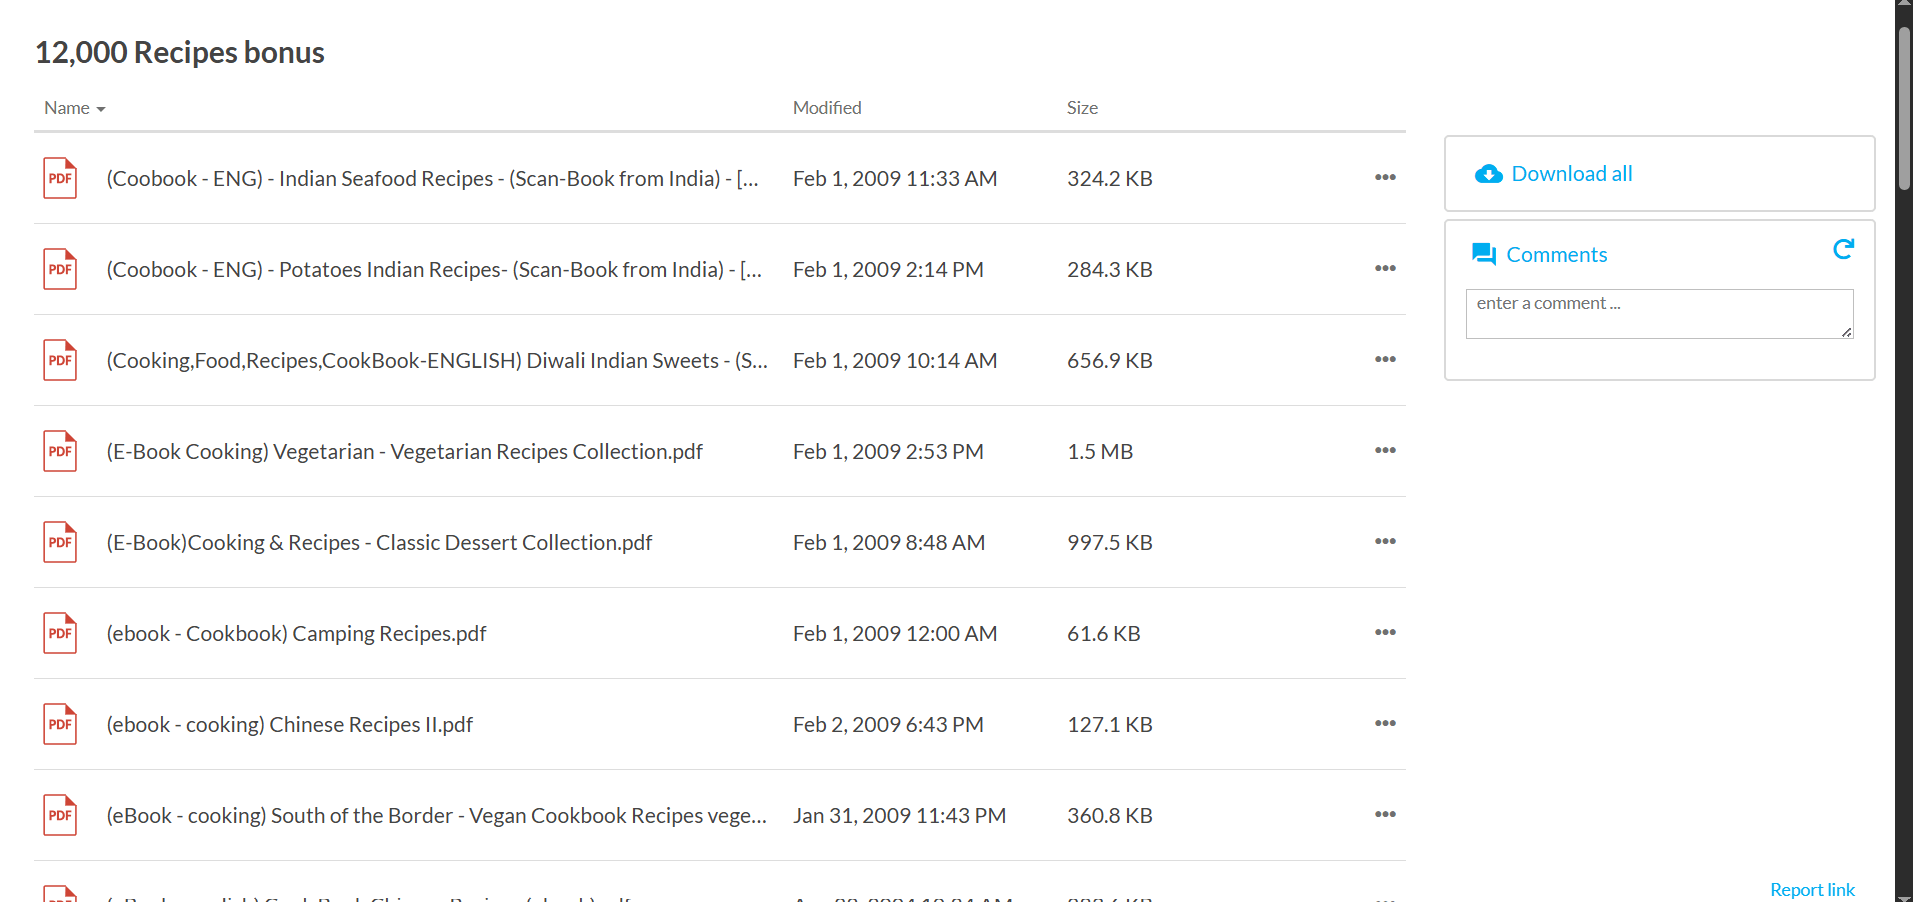The image size is (1913, 902).
Task: Click the Comments speech bubble icon
Action: pos(1484,254)
